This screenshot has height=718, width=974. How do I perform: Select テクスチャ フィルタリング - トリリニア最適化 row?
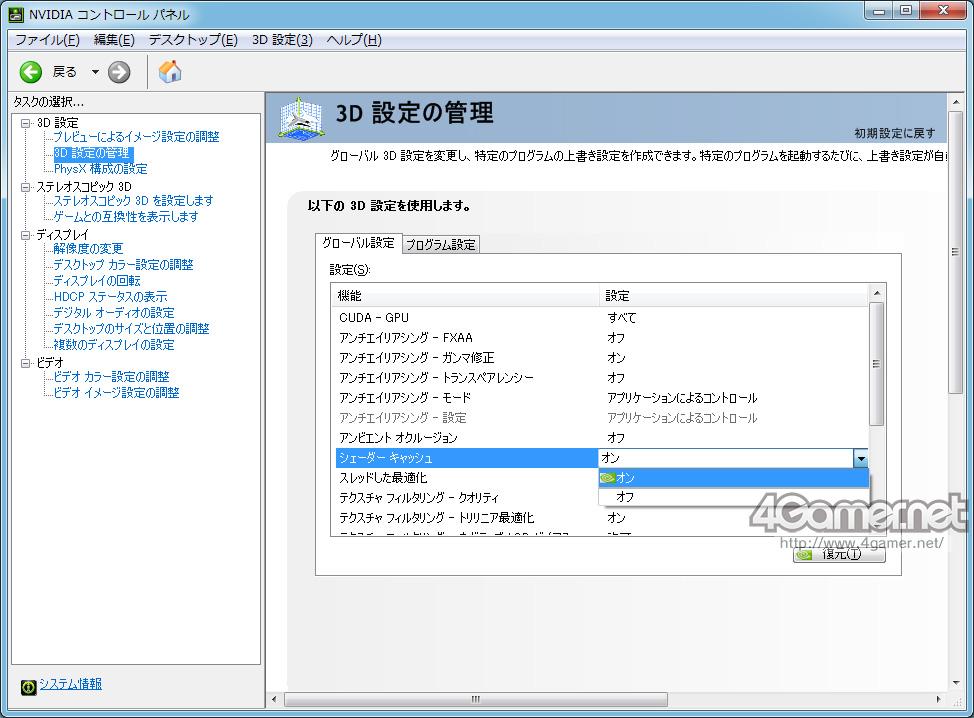pos(601,517)
